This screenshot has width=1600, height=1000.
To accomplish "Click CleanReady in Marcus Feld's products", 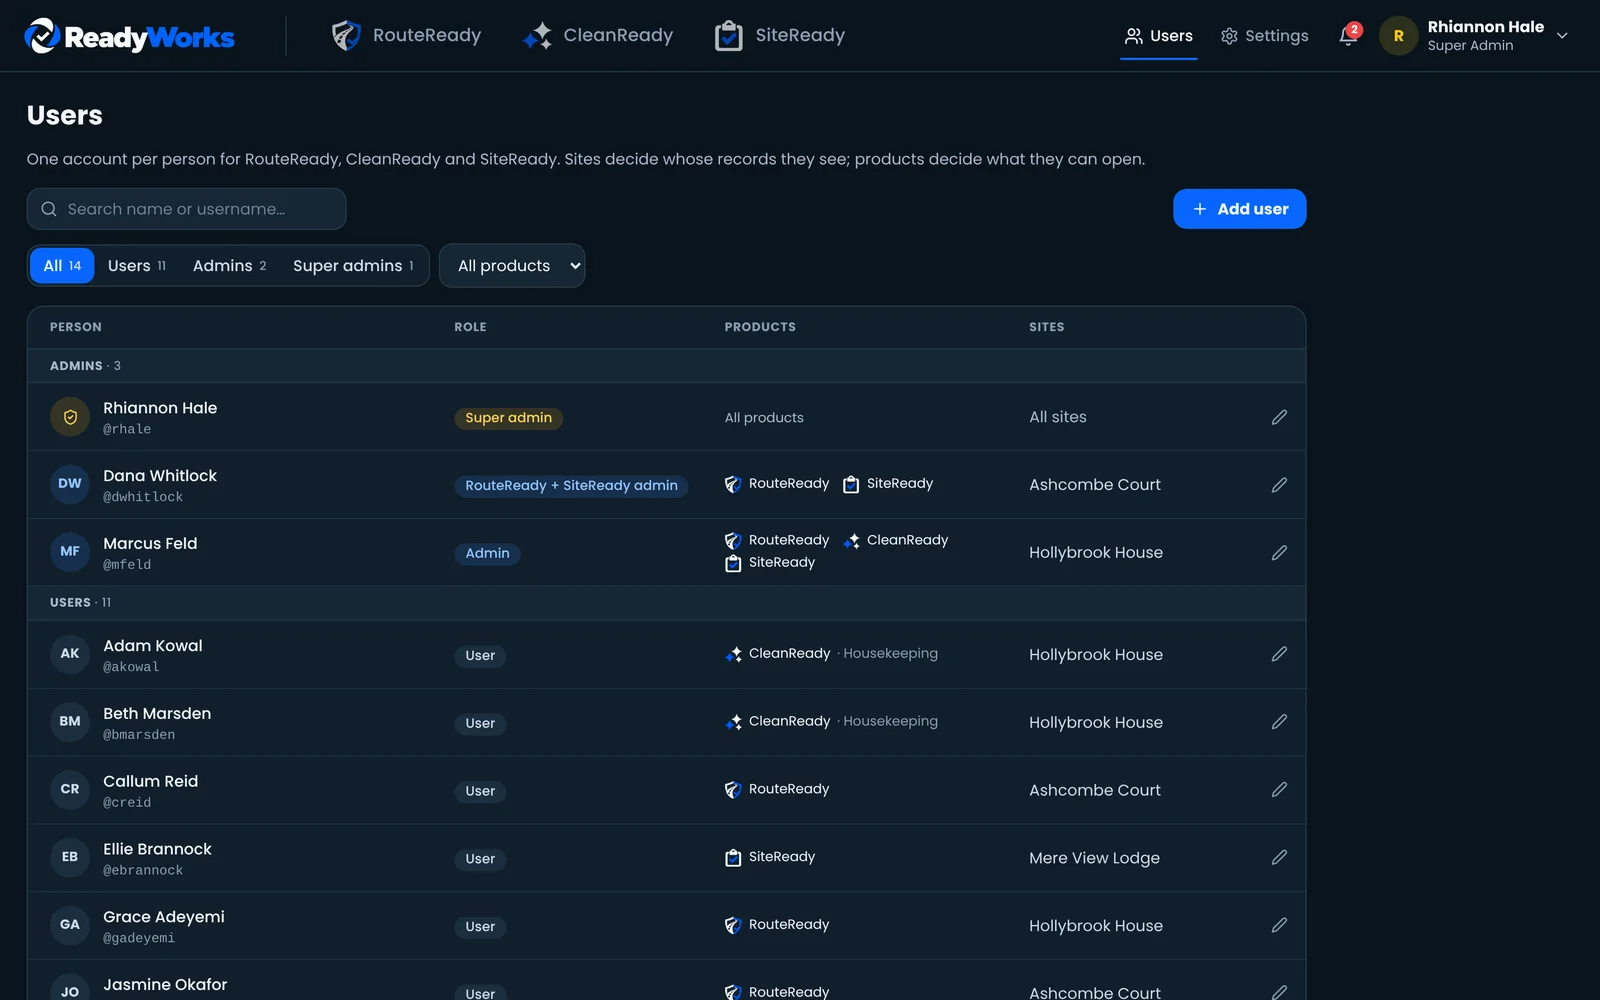I will coord(896,541).
